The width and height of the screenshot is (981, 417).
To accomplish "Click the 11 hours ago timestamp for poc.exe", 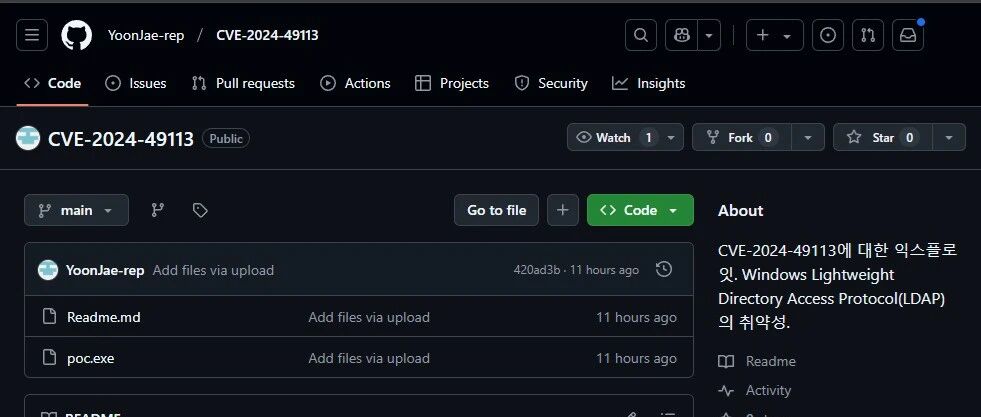I will [x=636, y=358].
